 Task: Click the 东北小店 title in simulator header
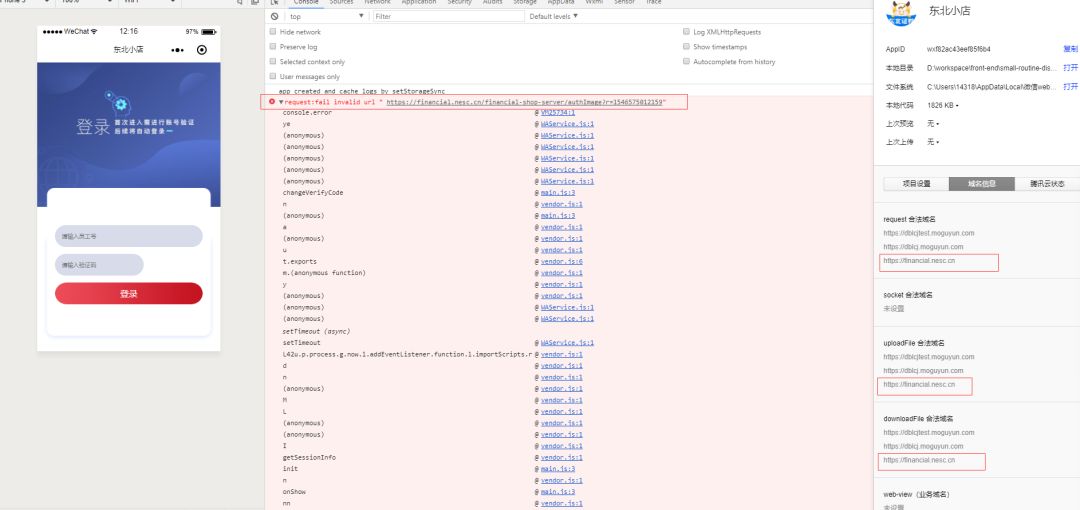pos(129,50)
